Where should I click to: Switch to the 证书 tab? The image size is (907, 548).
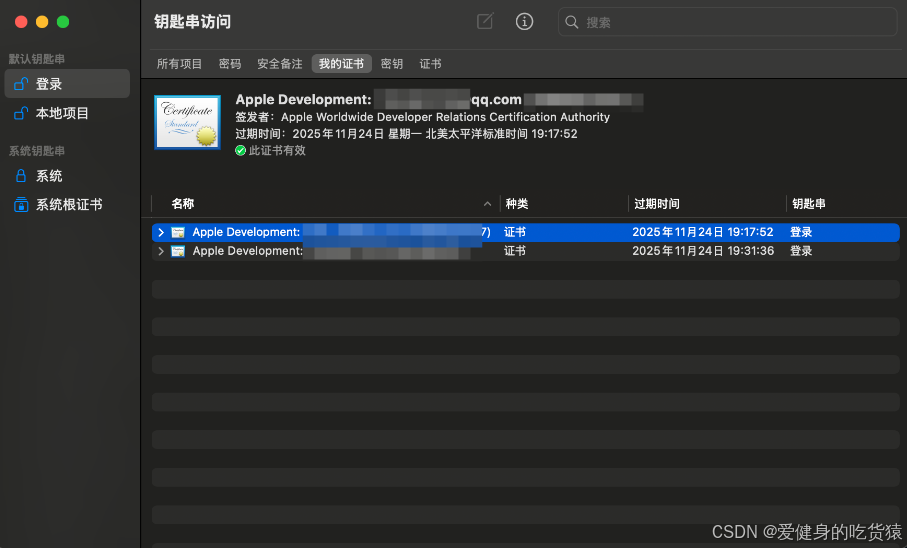coord(430,64)
